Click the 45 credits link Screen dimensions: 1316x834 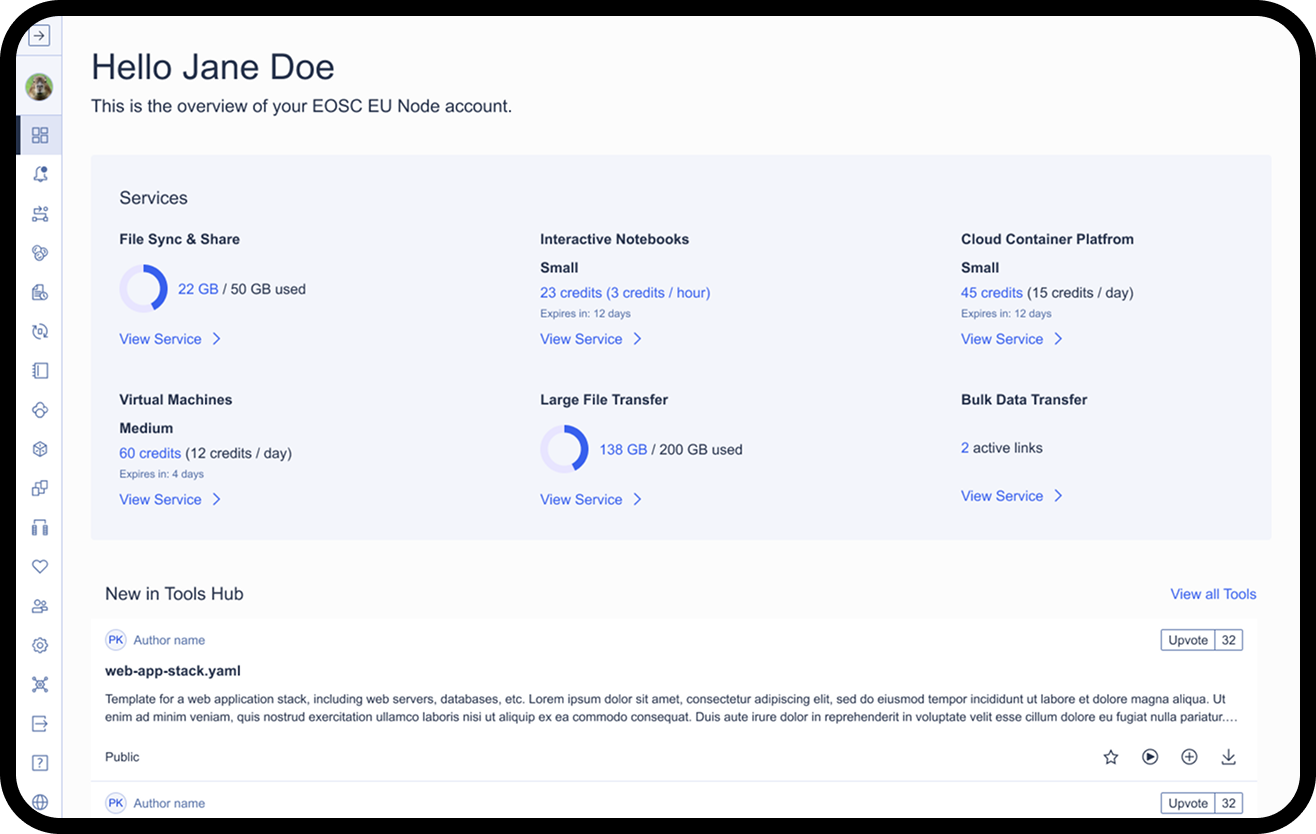tap(992, 293)
